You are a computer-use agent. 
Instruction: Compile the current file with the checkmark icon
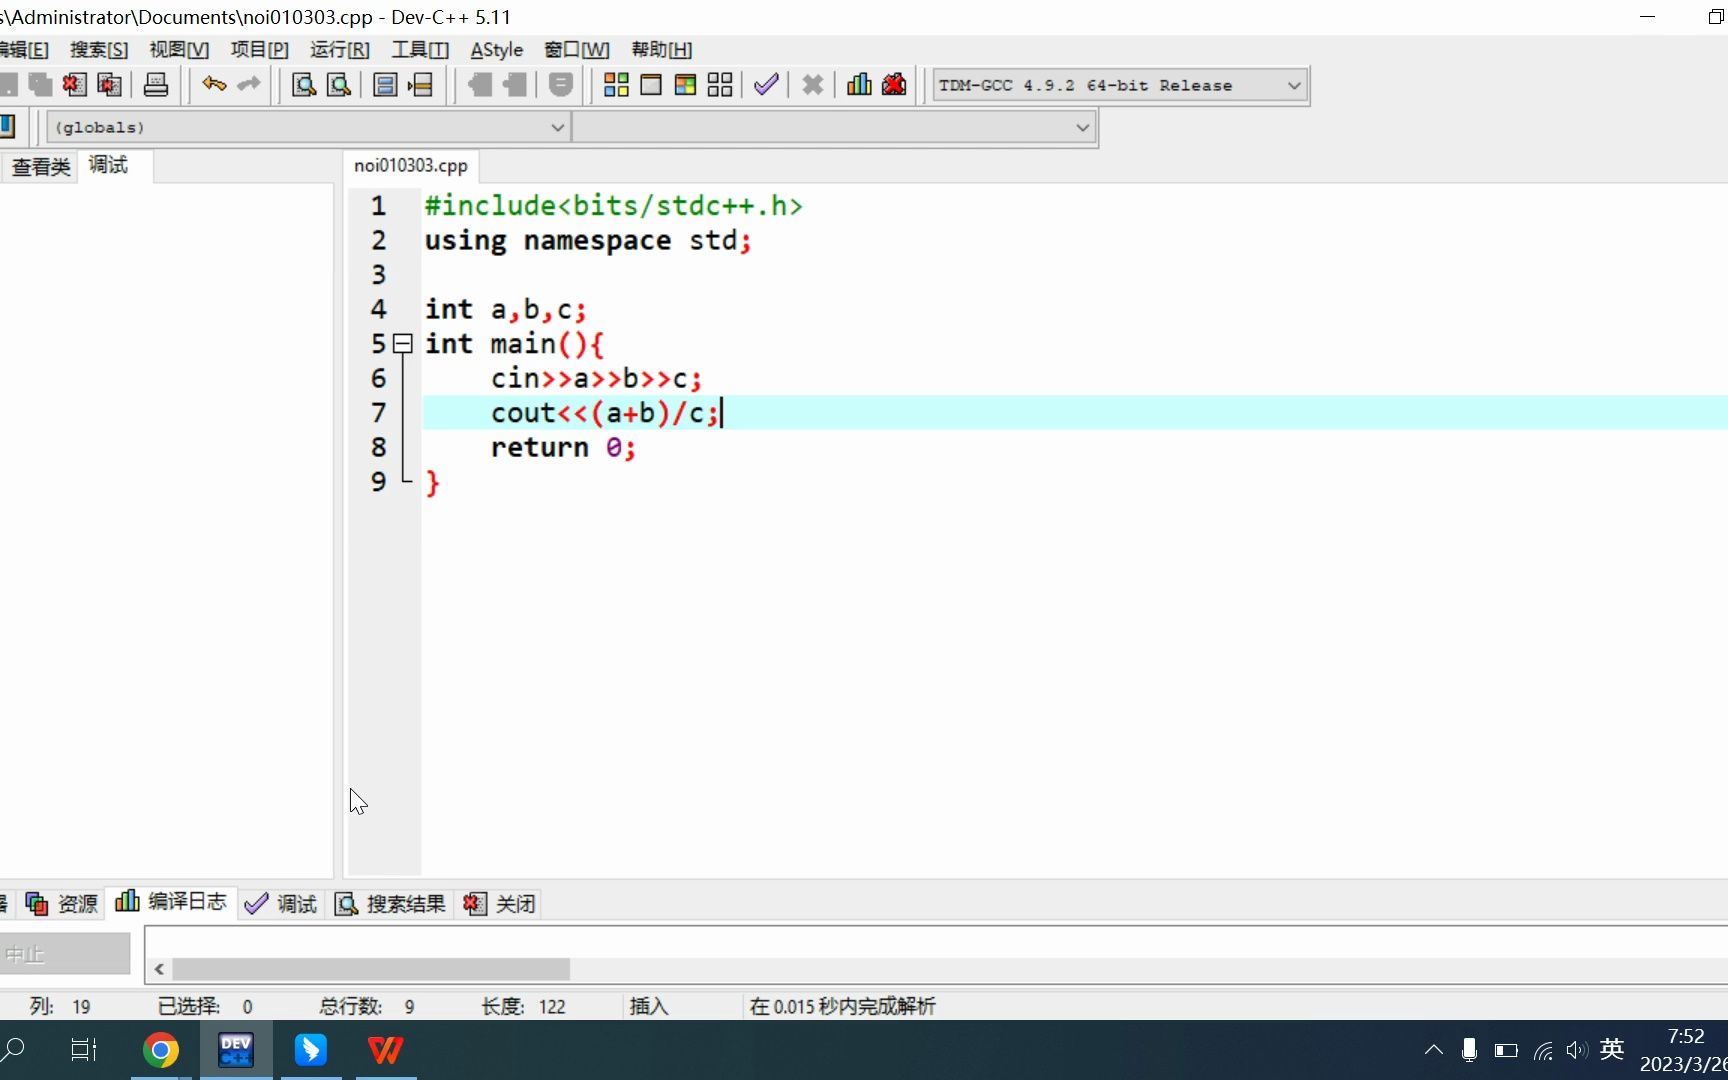pos(766,85)
